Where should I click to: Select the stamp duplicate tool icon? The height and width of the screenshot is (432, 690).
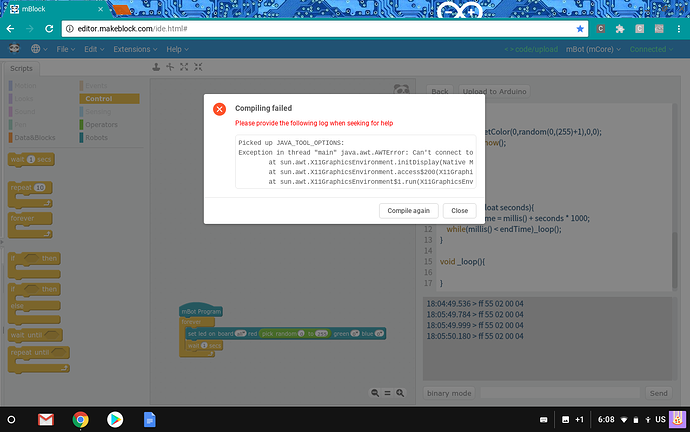156,67
